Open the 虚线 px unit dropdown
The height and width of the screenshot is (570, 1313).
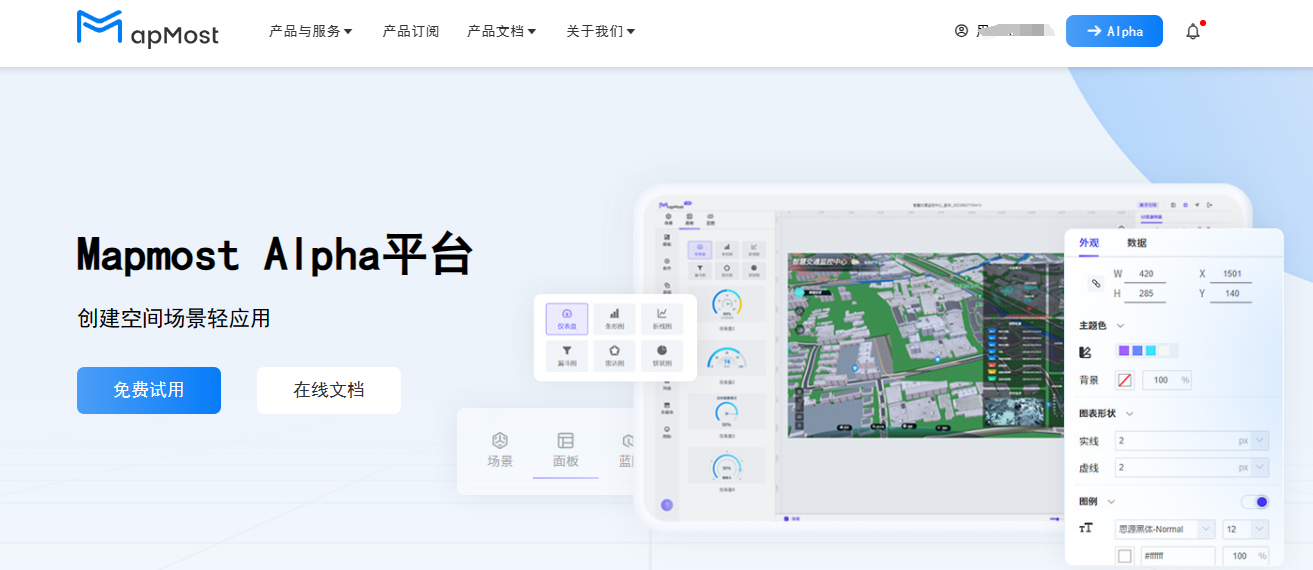[x=1259, y=467]
